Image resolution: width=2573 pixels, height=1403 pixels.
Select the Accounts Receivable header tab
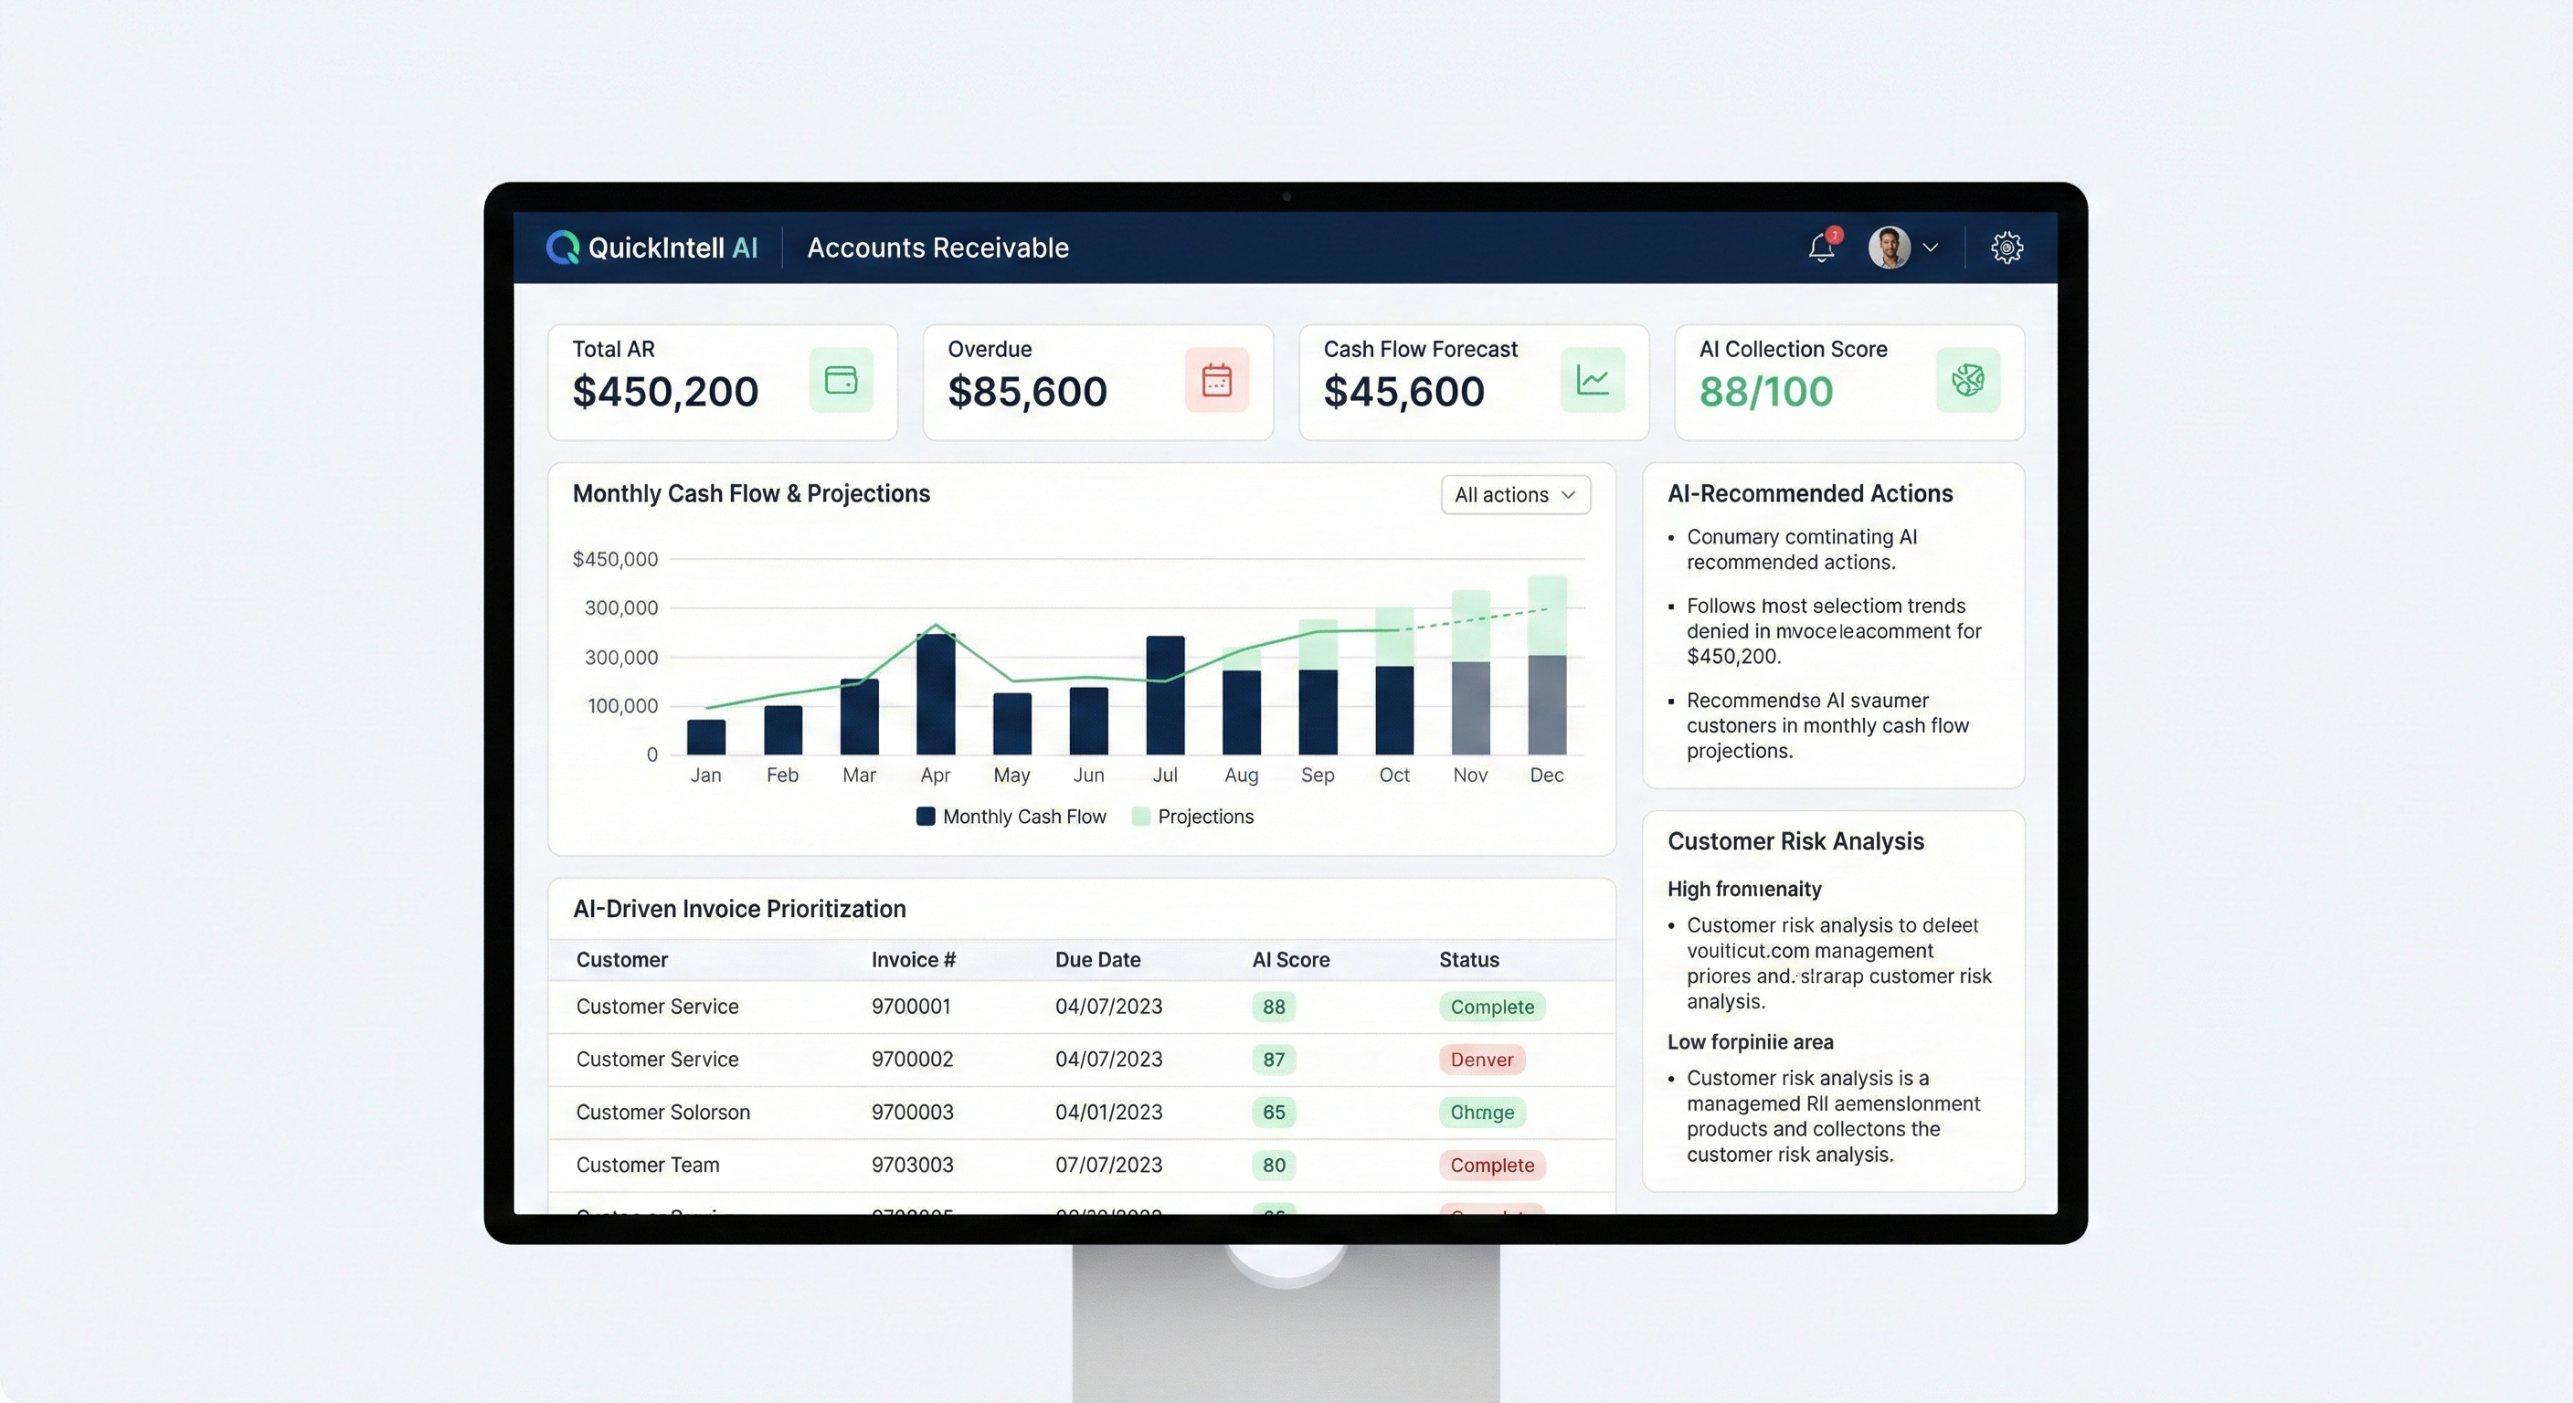tap(937, 248)
